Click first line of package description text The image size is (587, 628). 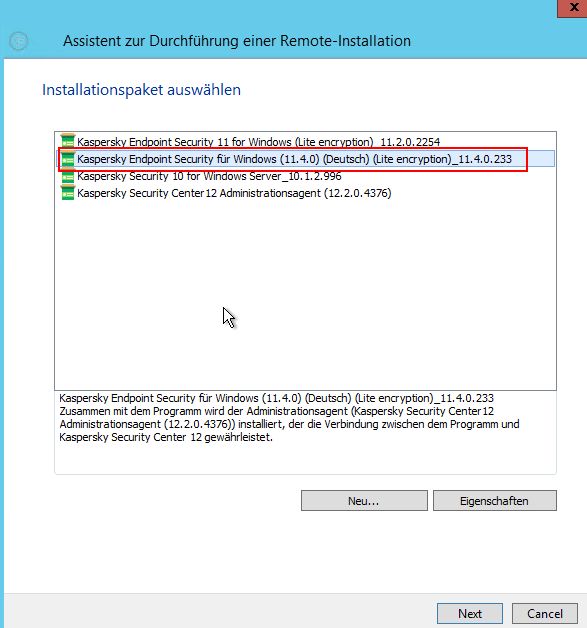(276, 398)
